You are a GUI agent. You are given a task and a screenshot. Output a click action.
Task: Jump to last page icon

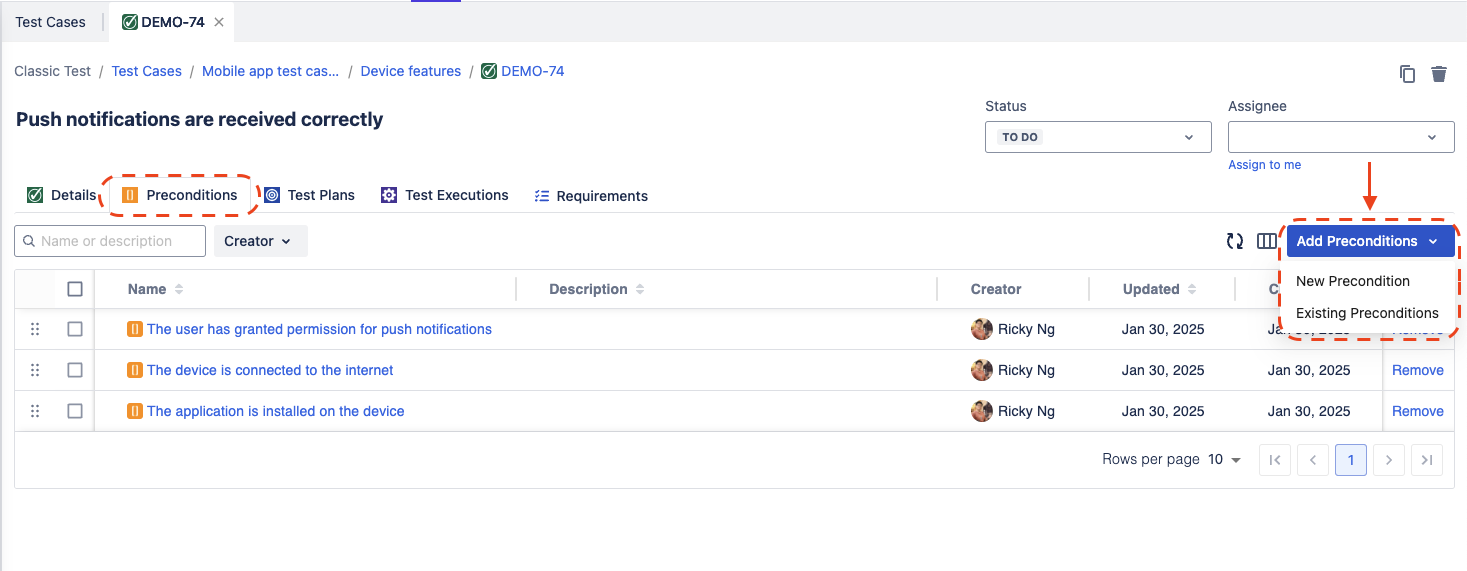(x=1427, y=460)
